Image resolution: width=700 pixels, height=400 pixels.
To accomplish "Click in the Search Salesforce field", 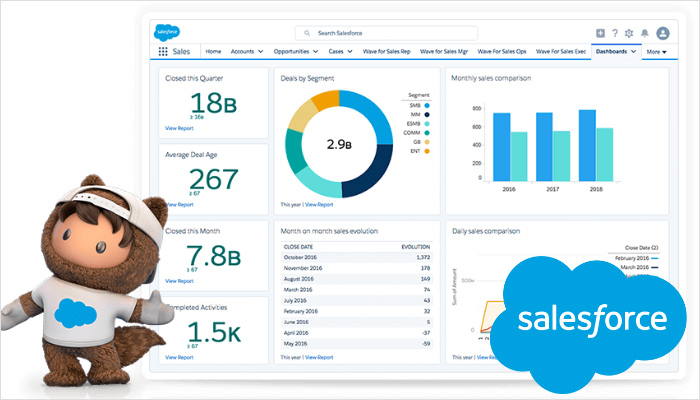I will pyautogui.click(x=386, y=33).
